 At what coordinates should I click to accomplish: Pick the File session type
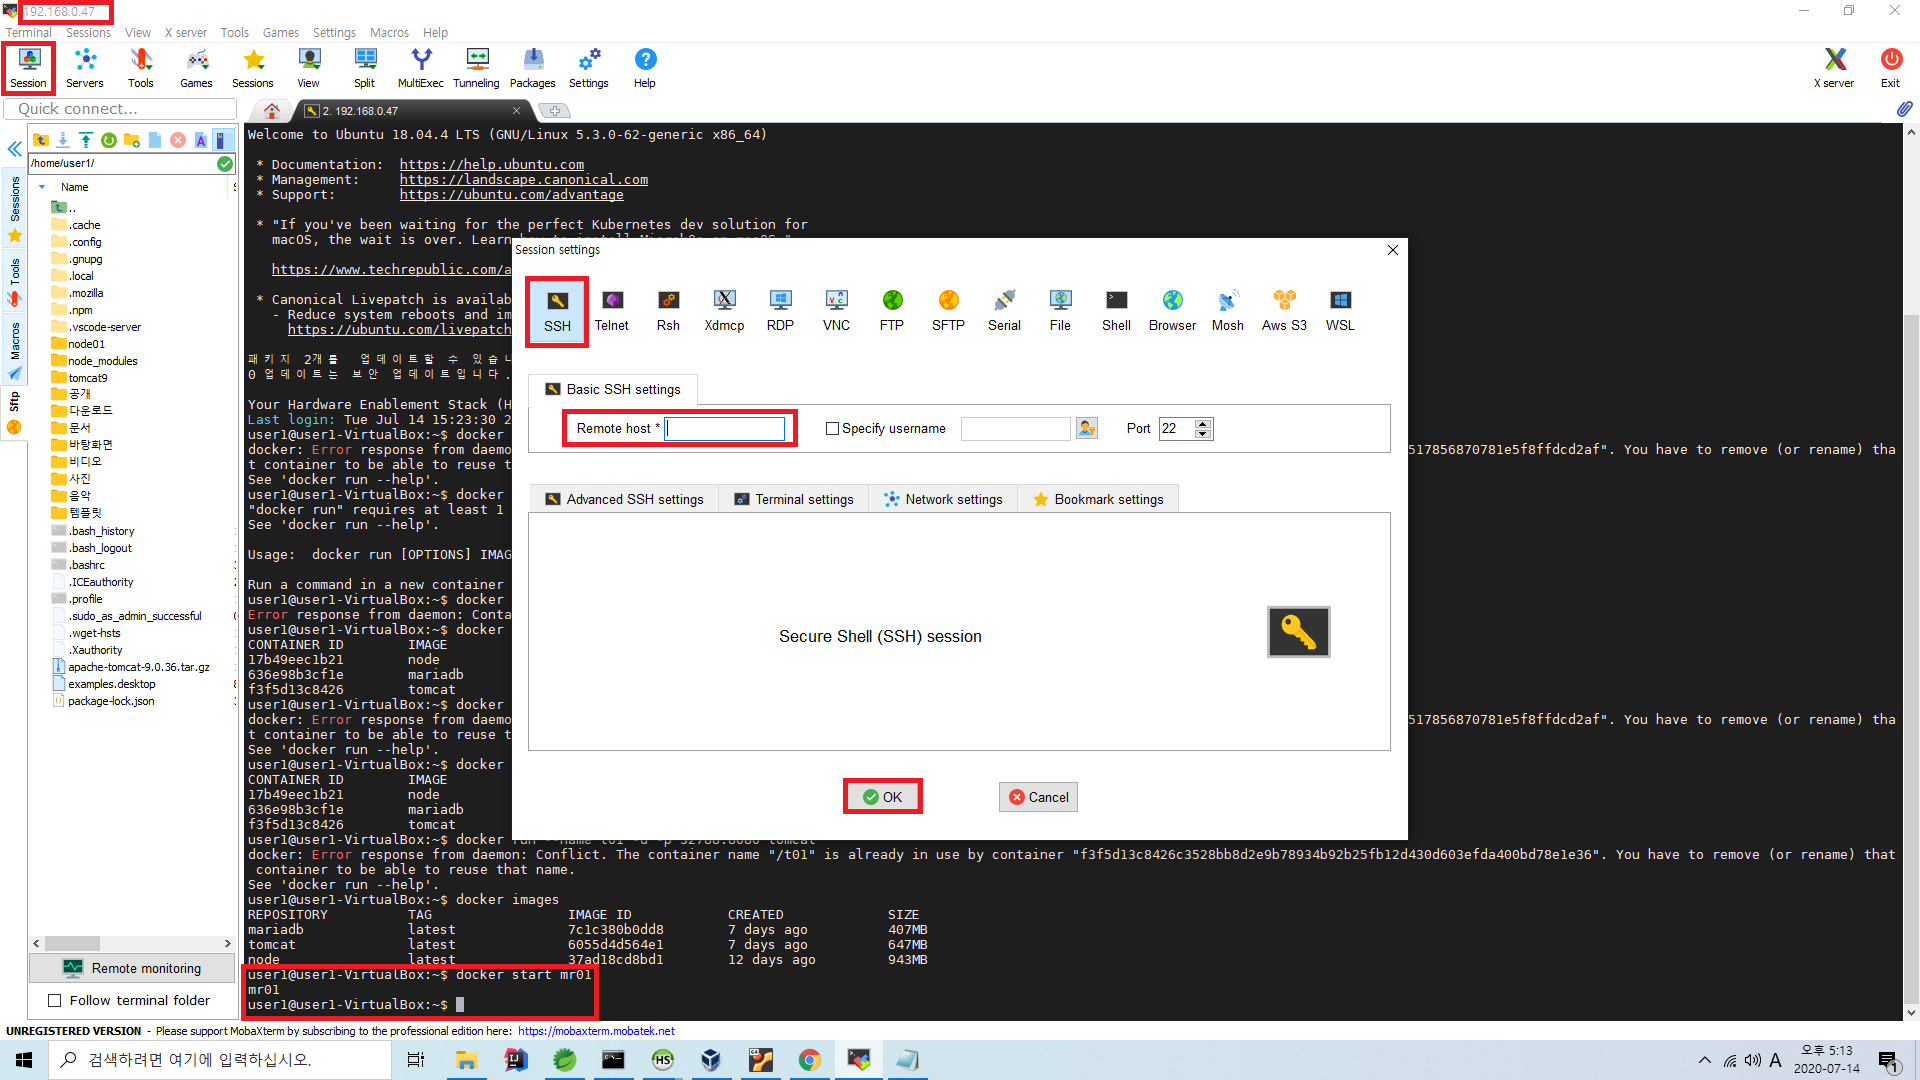(x=1060, y=312)
